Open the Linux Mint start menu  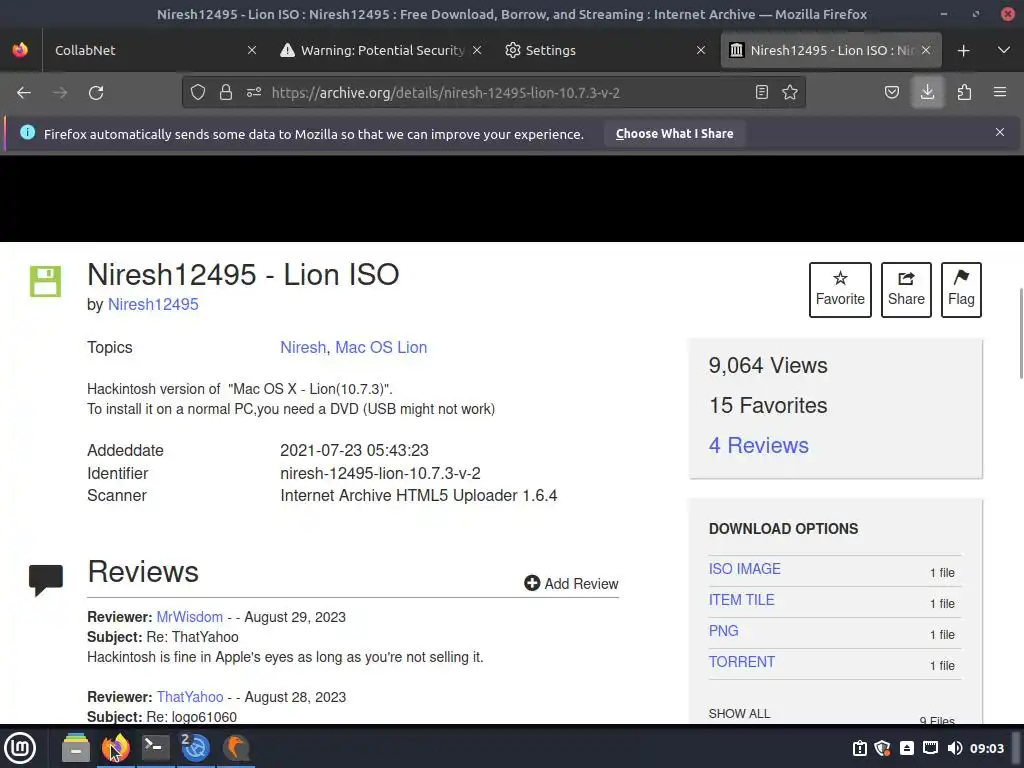click(20, 747)
